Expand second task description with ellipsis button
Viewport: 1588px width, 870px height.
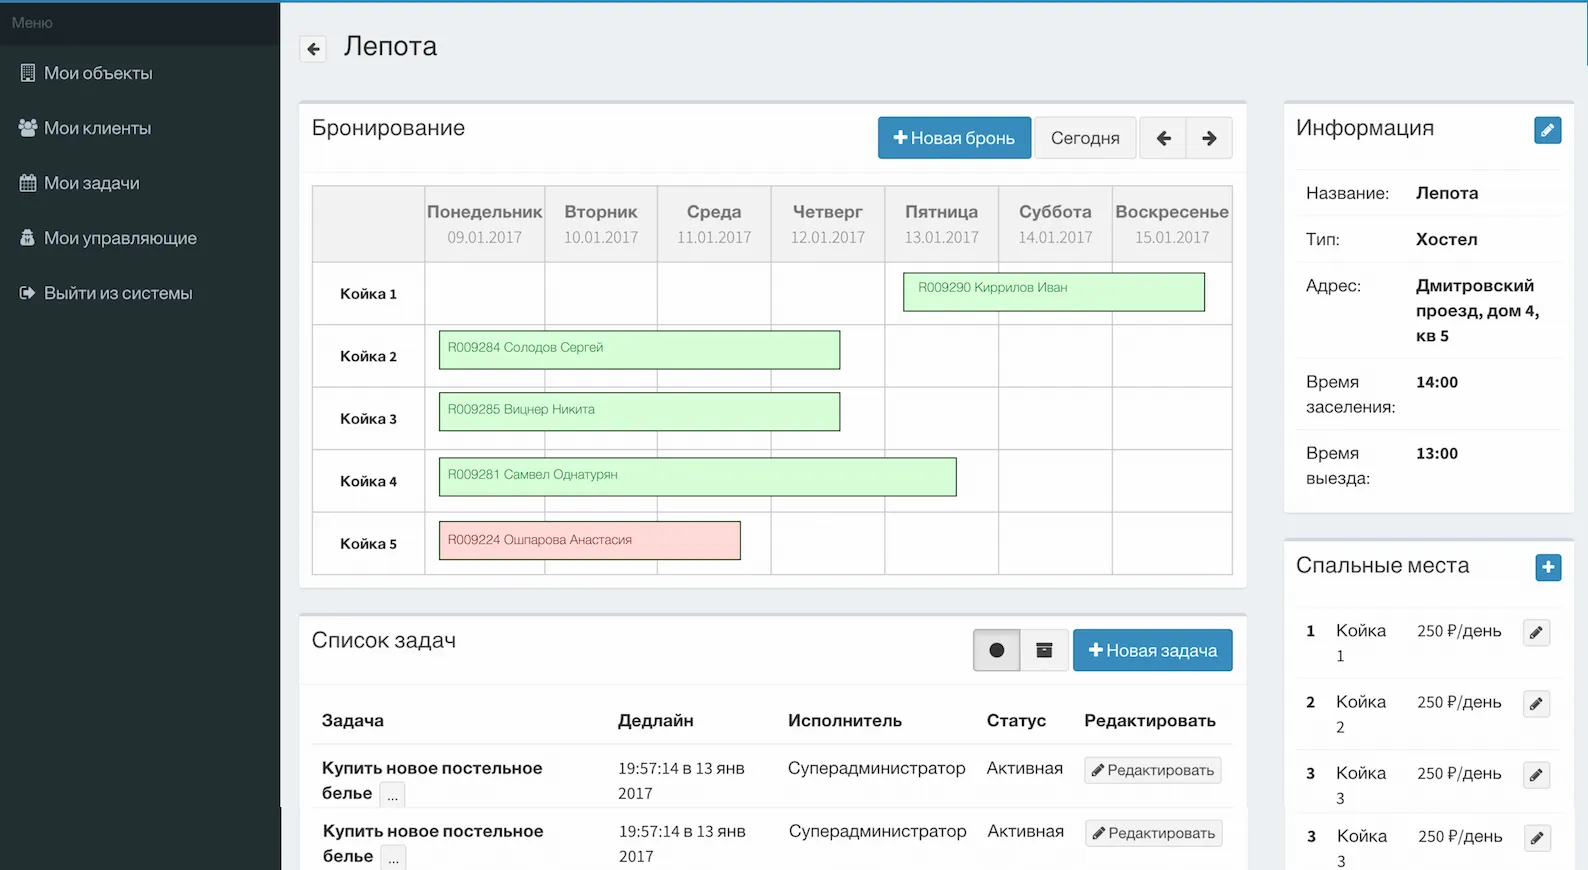coord(394,858)
